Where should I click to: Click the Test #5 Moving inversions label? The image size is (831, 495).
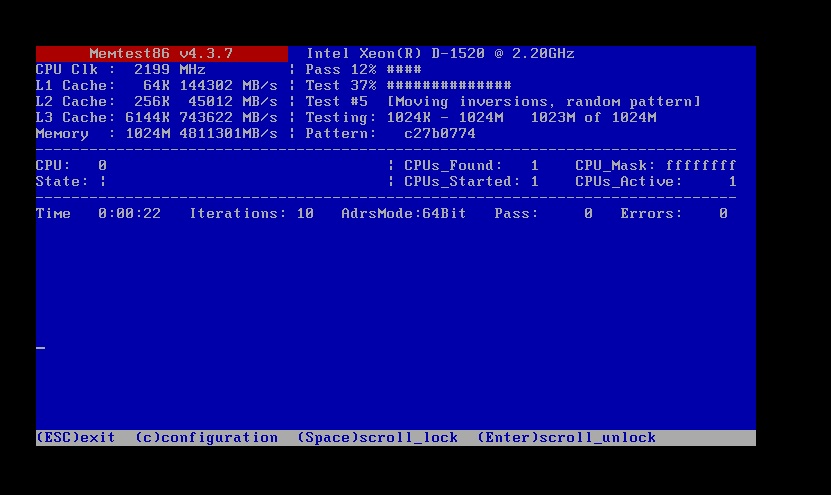503,101
